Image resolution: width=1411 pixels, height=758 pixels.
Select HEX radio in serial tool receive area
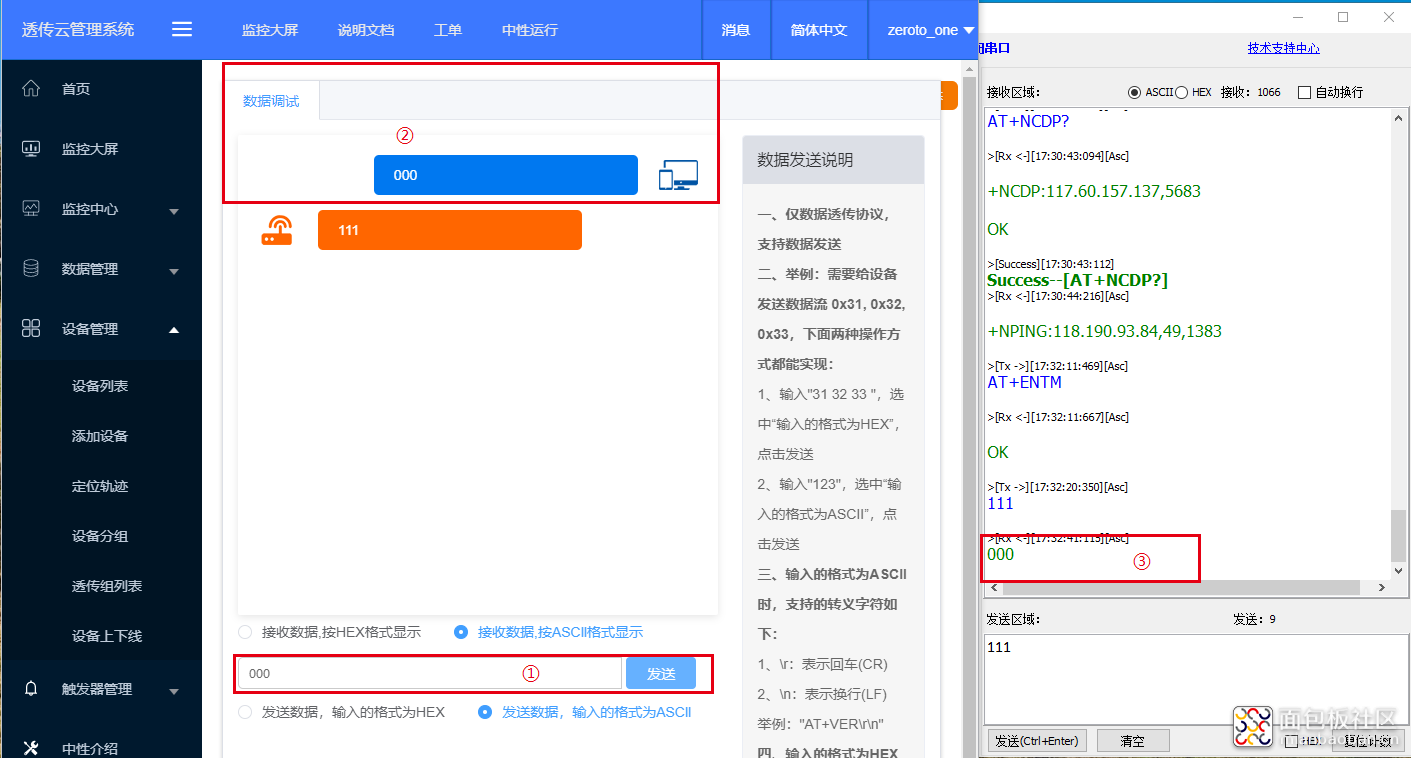pyautogui.click(x=1181, y=92)
